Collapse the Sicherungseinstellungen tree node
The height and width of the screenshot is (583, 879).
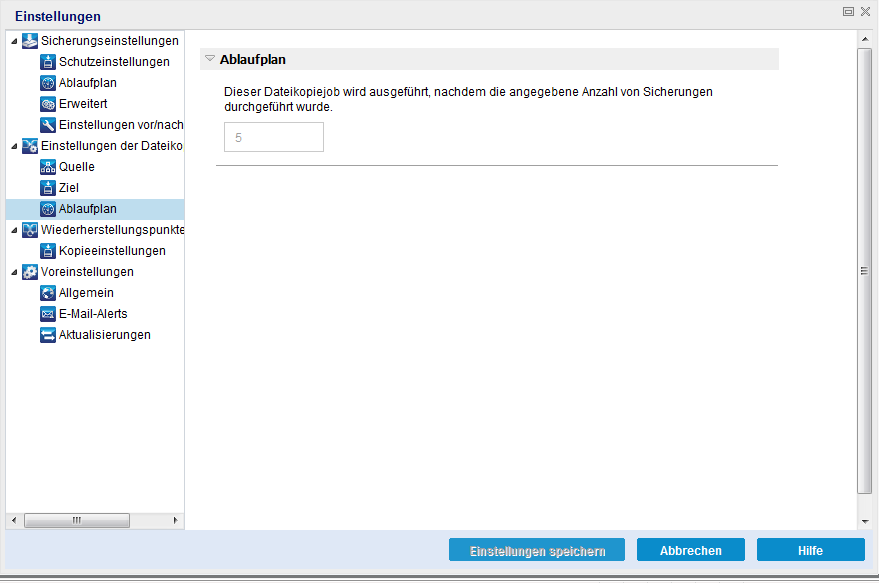(14, 41)
